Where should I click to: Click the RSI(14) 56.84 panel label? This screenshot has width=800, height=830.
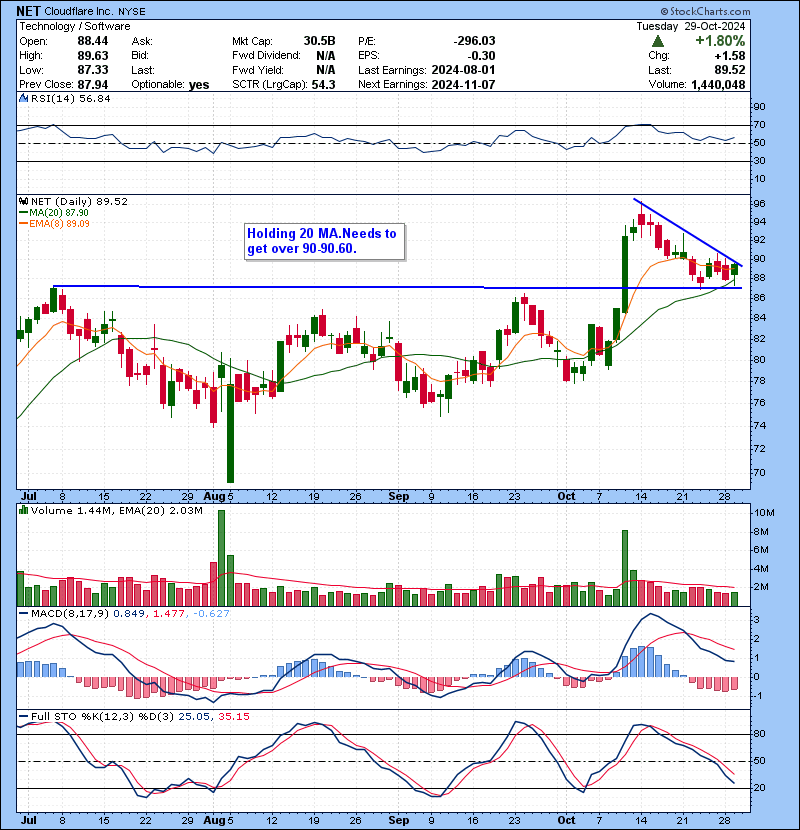70,98
